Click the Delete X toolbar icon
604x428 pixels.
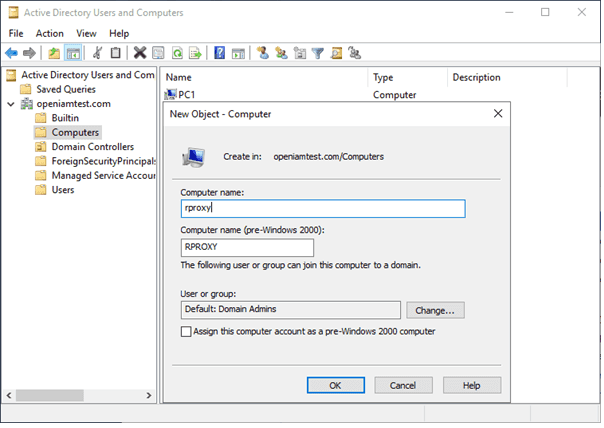click(x=140, y=53)
